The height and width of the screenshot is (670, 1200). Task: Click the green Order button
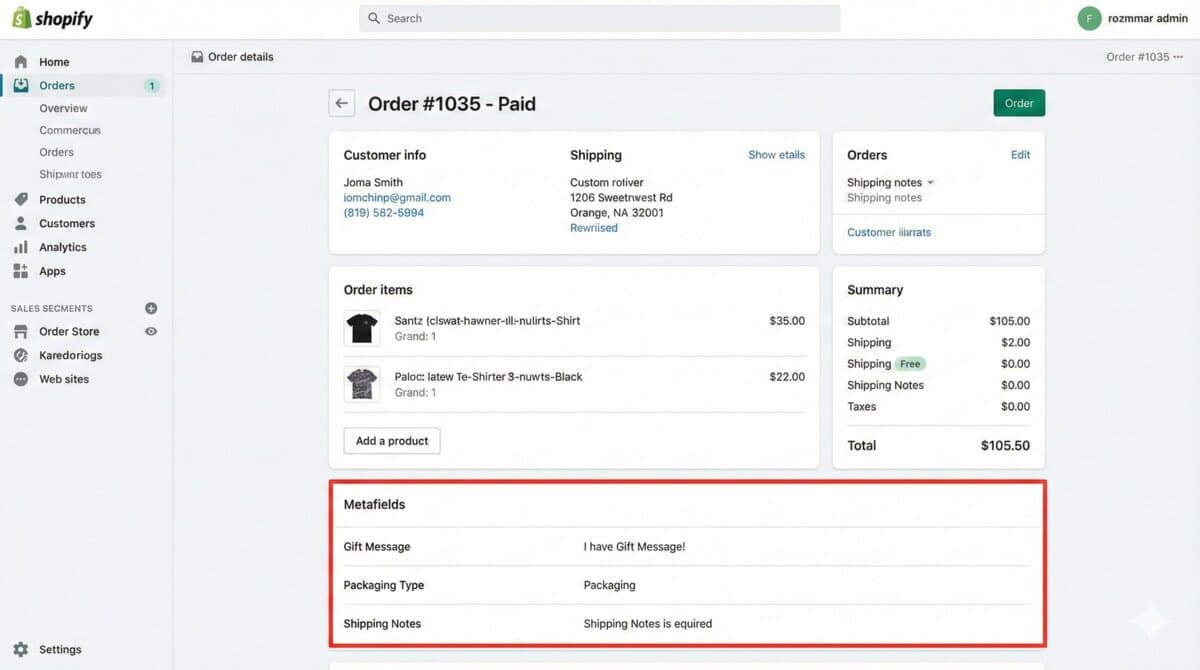click(1019, 102)
